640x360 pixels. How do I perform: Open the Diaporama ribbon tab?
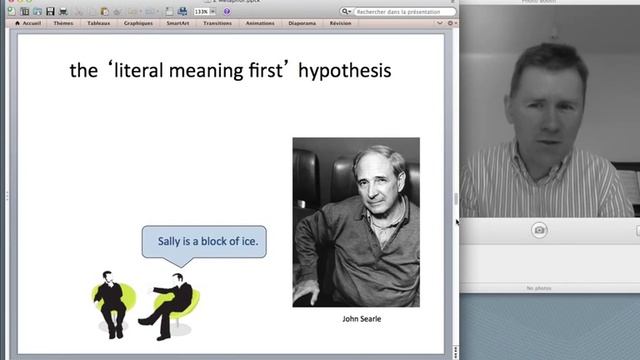302,23
